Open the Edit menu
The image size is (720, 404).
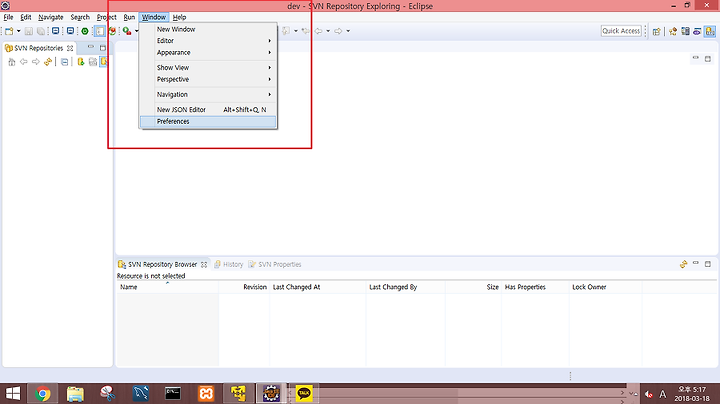click(26, 17)
